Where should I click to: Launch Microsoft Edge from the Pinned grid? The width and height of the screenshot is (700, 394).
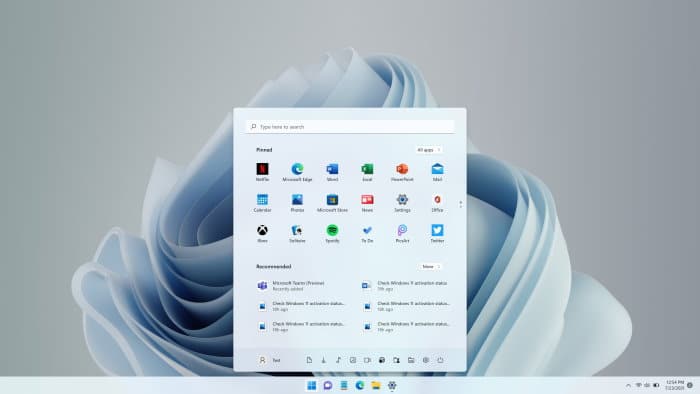point(297,172)
